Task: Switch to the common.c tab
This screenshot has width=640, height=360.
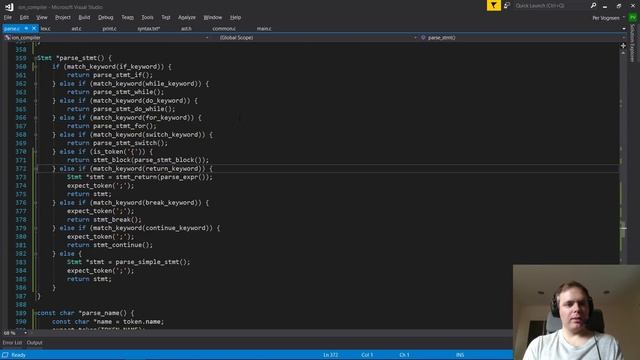Action: point(224,29)
